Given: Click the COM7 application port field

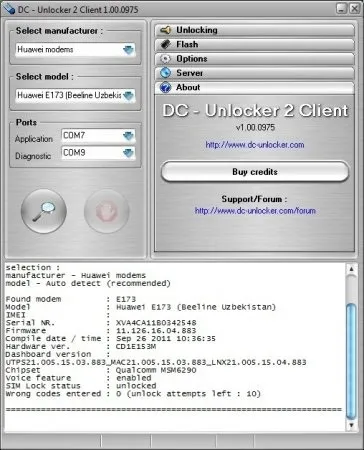Looking at the screenshot, I should [x=98, y=136].
